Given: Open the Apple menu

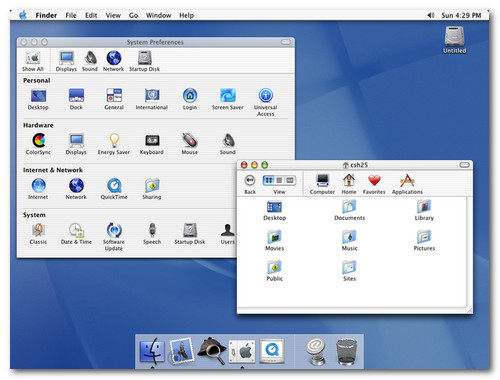Looking at the screenshot, I should click(x=23, y=15).
